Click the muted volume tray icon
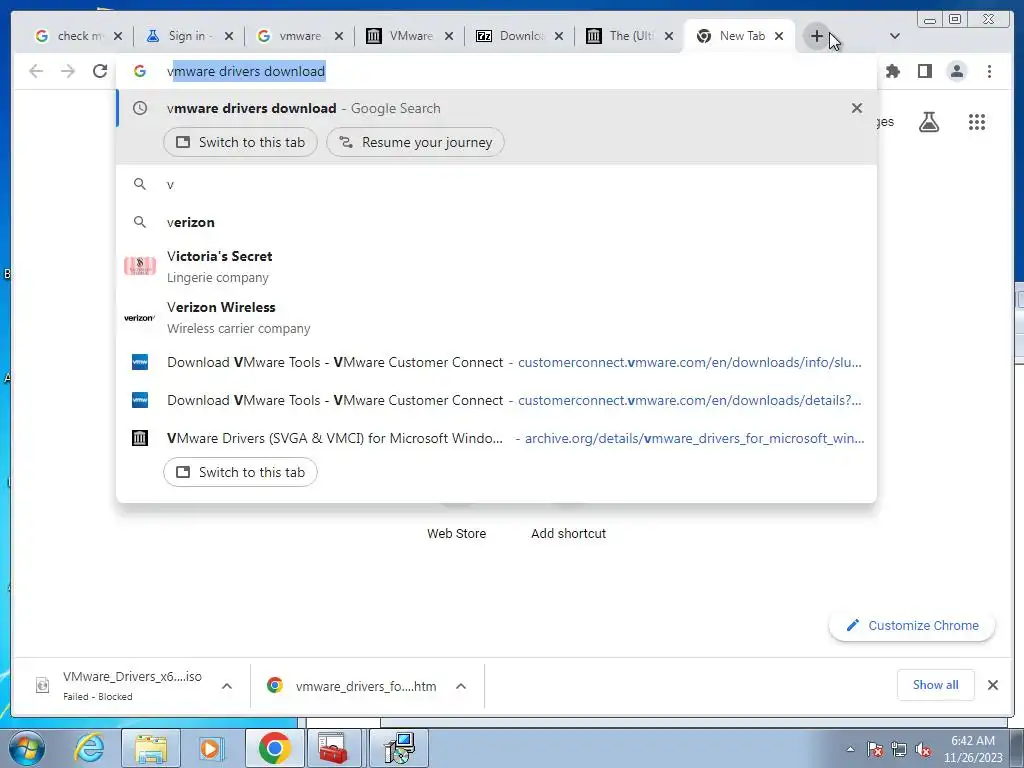Image resolution: width=1024 pixels, height=768 pixels. [x=923, y=749]
